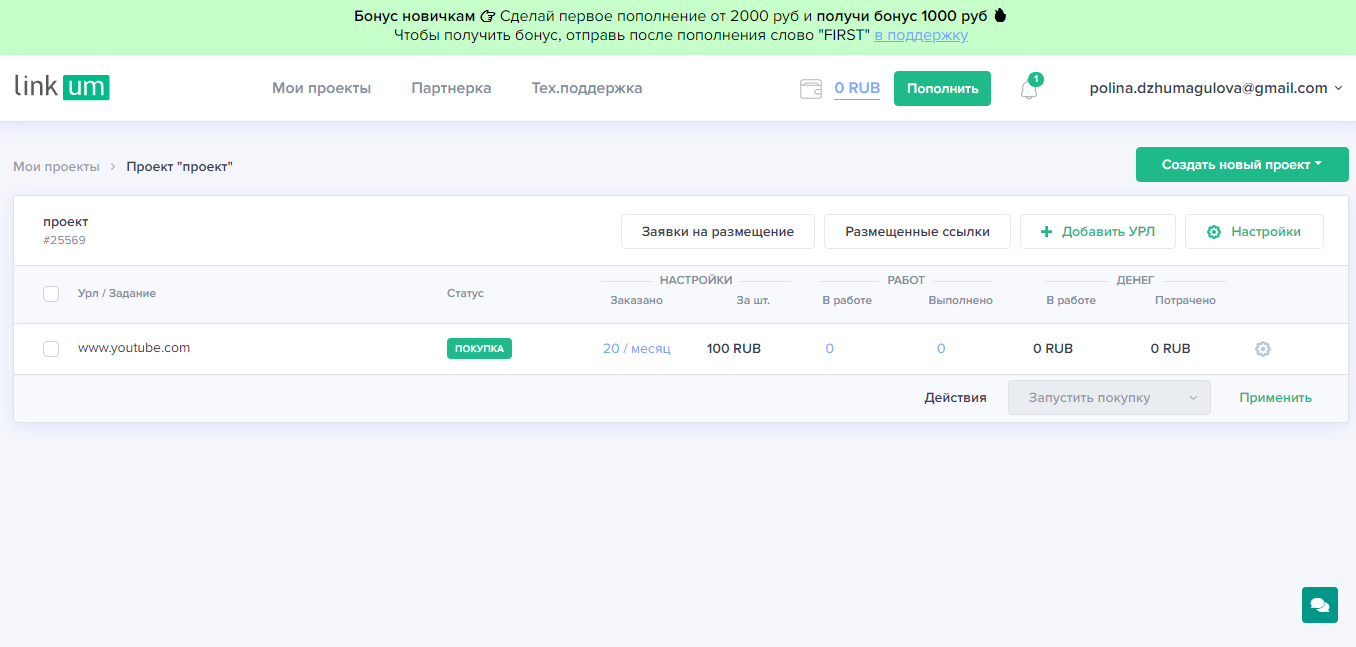Expand the account email dropdown
The height and width of the screenshot is (647, 1356).
coord(1216,88)
